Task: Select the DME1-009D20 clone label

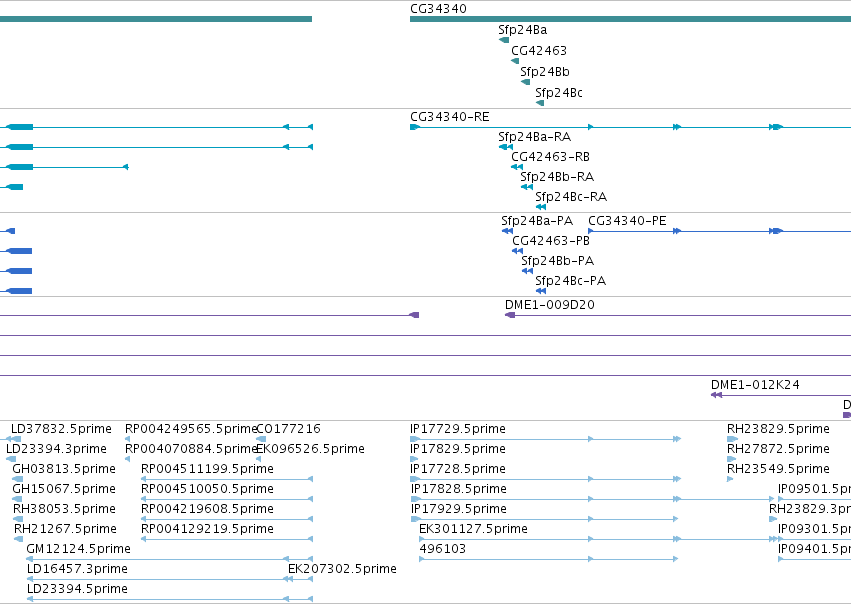Action: coord(550,305)
